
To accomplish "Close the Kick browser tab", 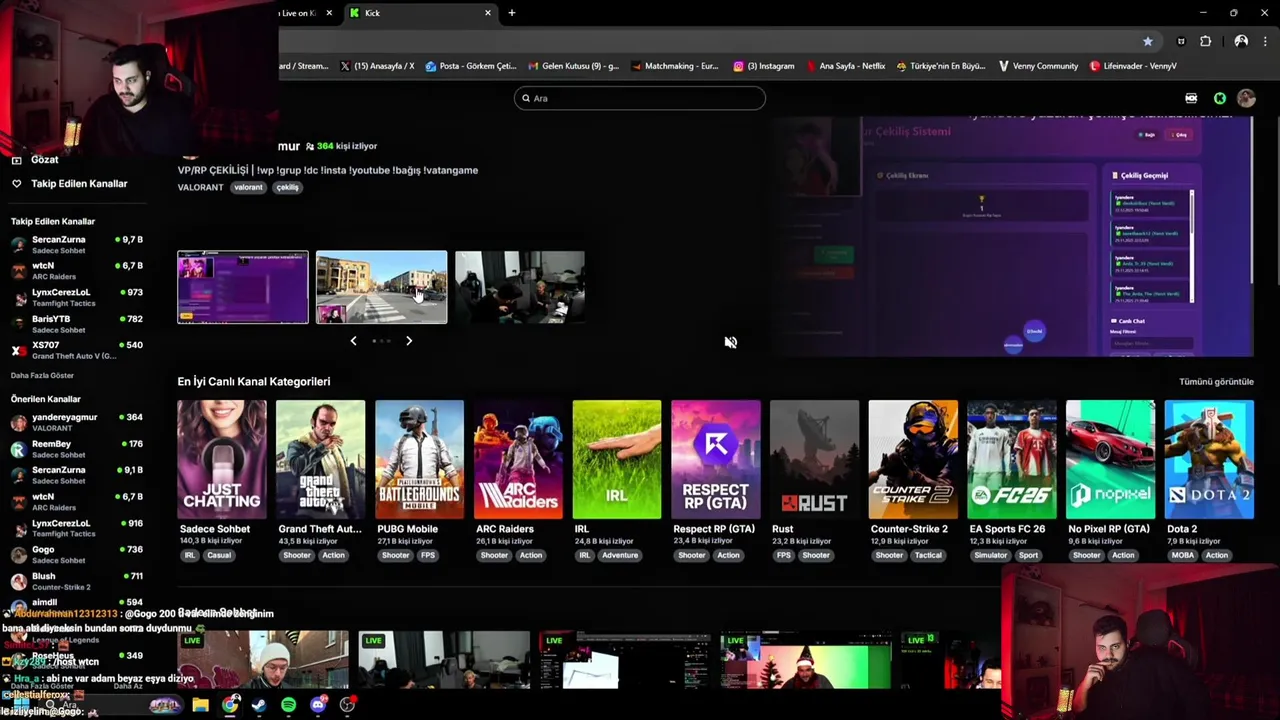I will coord(488,13).
